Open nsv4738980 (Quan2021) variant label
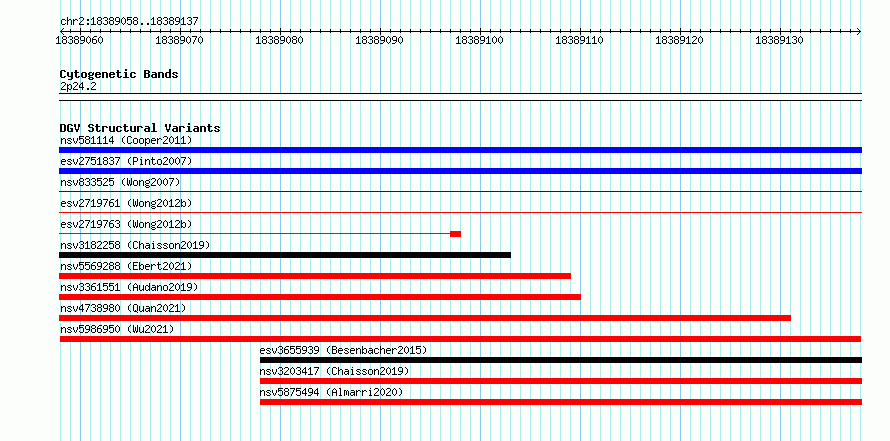The width and height of the screenshot is (890, 441). pos(123,308)
